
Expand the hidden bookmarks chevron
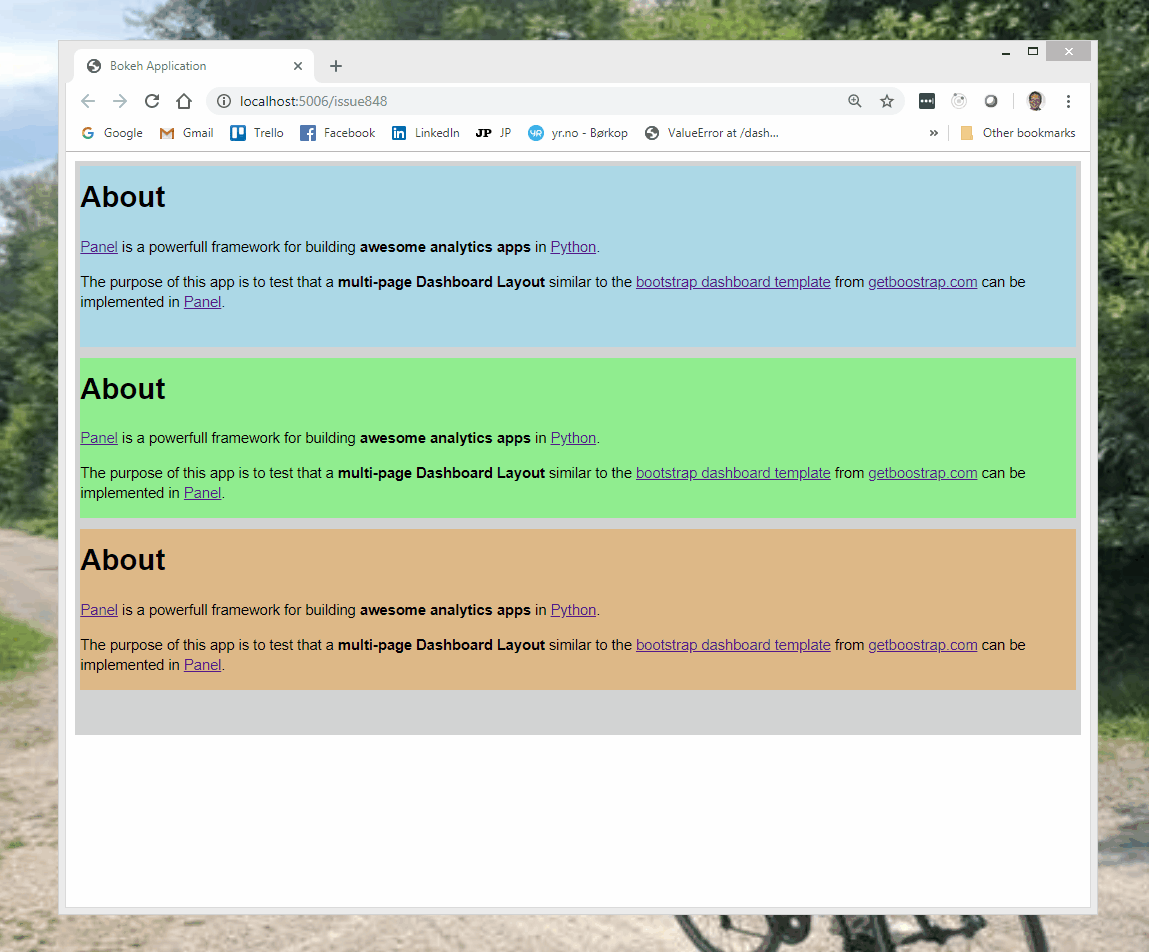[934, 133]
